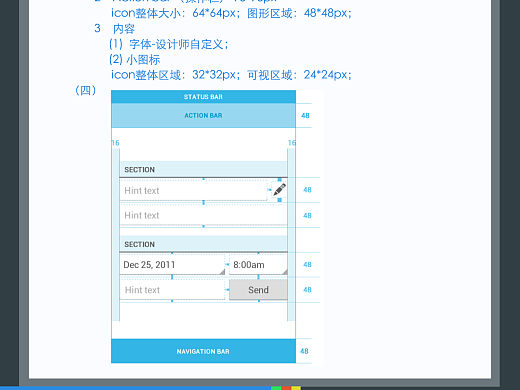Click the heading '3 内容'
The image size is (520, 390).
pos(114,29)
